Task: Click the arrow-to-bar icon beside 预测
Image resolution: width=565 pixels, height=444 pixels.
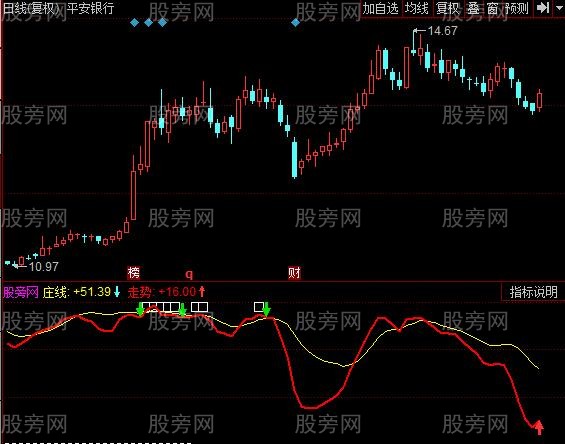Action: [543, 8]
